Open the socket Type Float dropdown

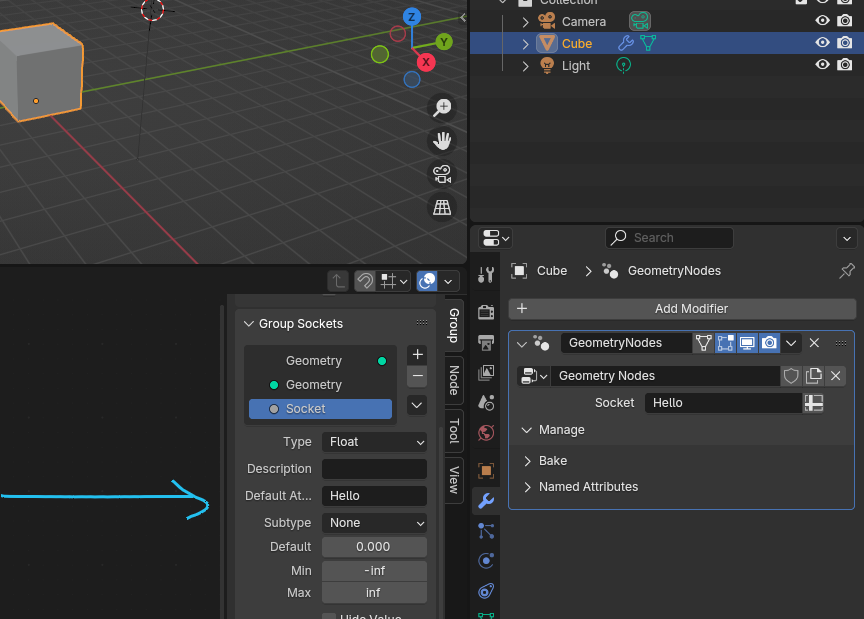coord(374,442)
